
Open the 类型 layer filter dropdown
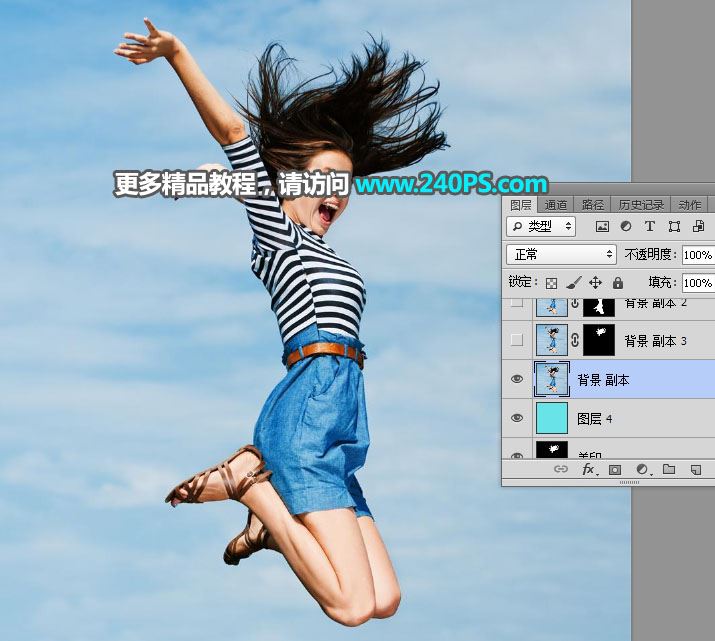pyautogui.click(x=541, y=226)
